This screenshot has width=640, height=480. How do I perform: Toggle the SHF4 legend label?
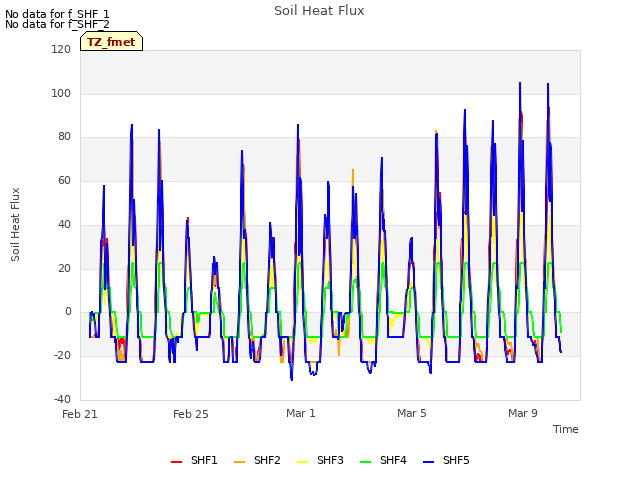(393, 460)
